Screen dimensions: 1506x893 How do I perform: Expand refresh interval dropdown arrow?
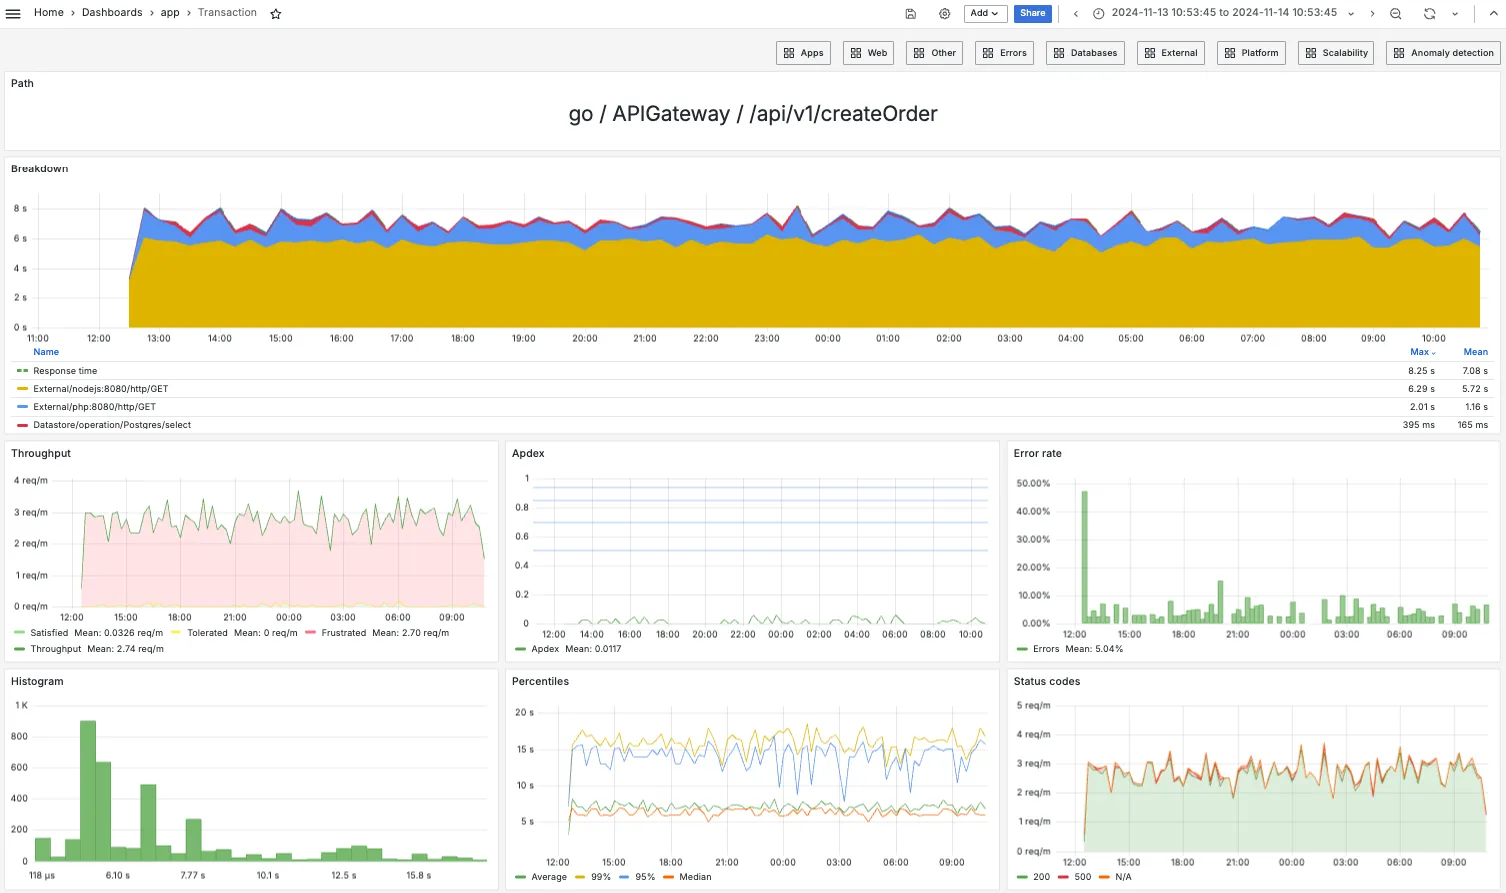[1455, 14]
